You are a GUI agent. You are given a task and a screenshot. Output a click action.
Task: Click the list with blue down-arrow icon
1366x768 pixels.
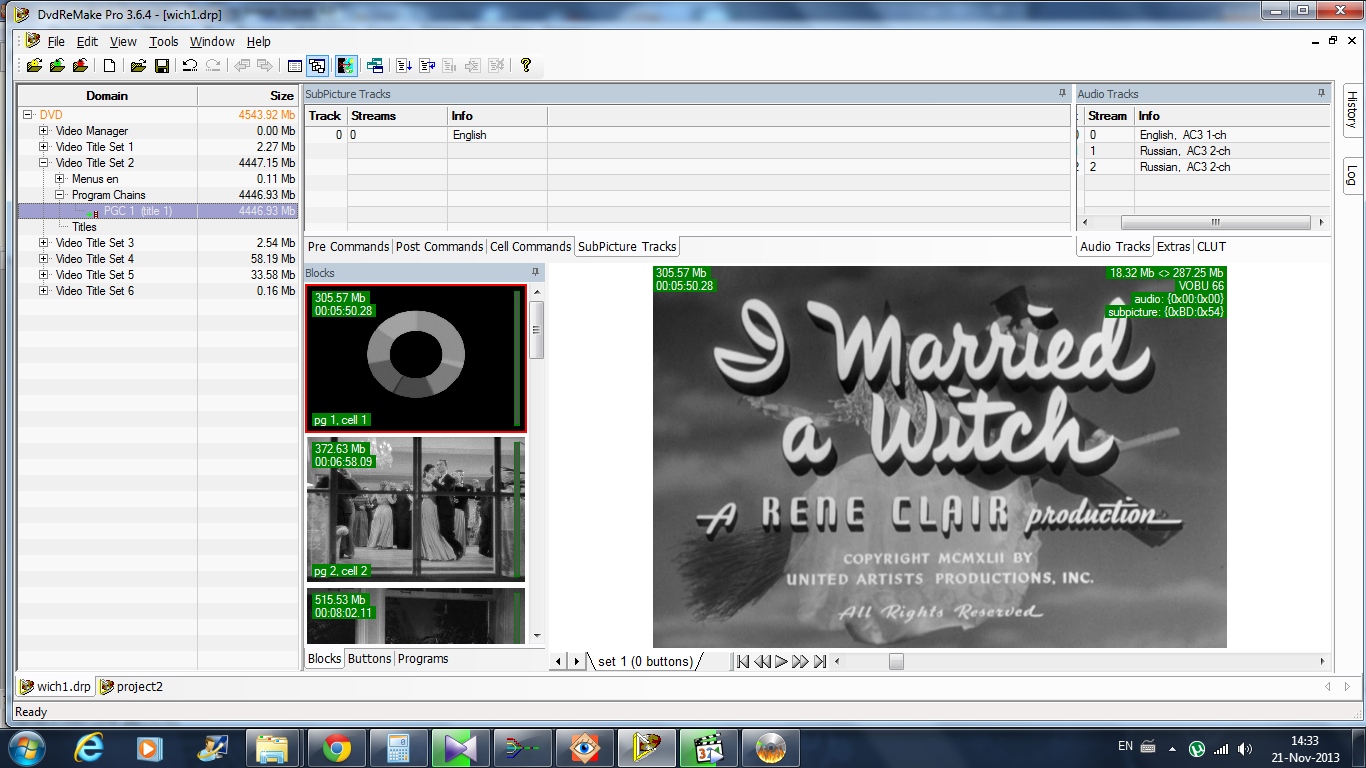click(404, 66)
